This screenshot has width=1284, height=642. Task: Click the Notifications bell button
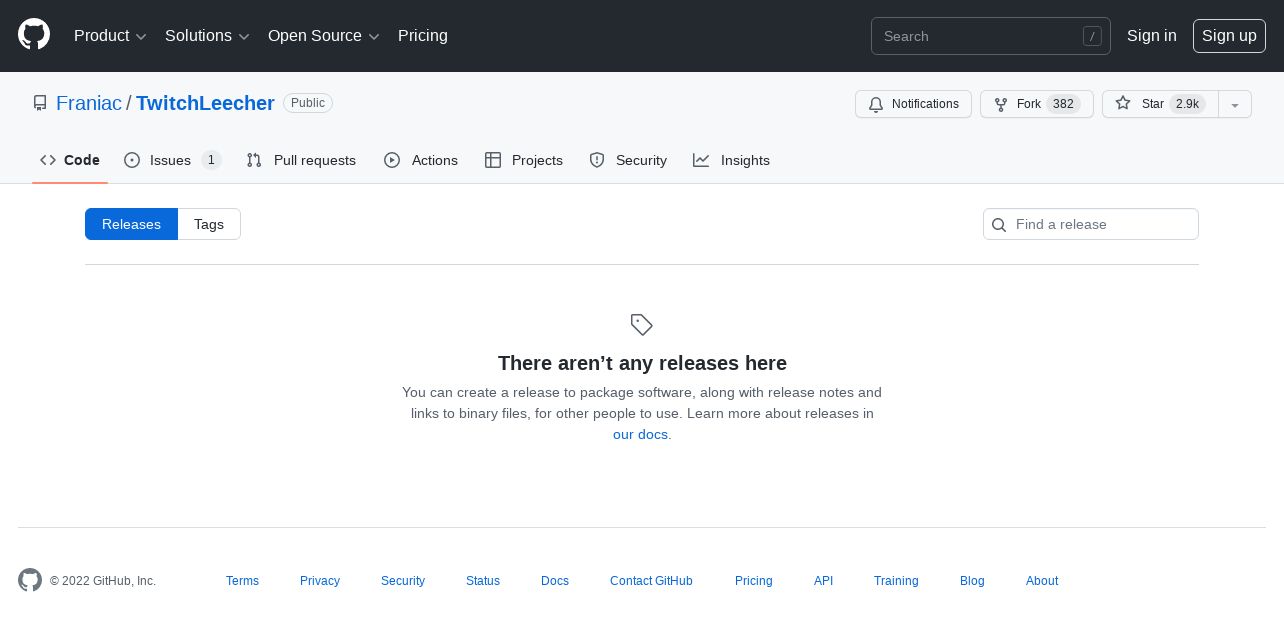[x=913, y=104]
